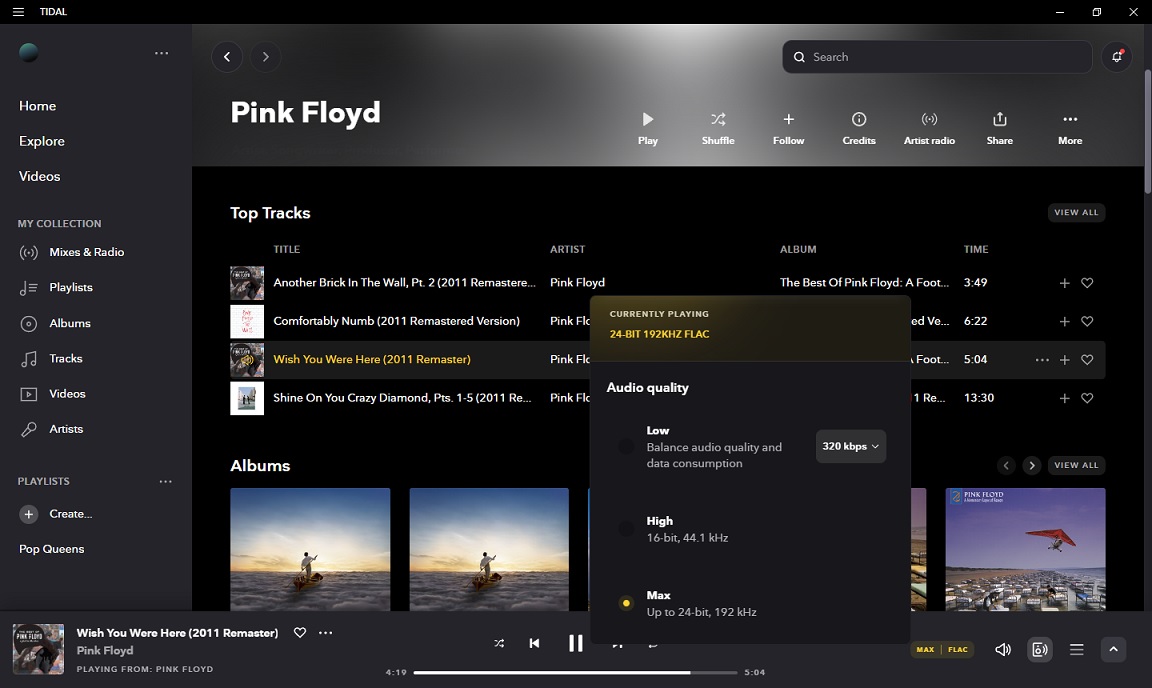Open the MAX FLAC quality badge
Viewport: 1152px width, 688px height.
point(942,649)
